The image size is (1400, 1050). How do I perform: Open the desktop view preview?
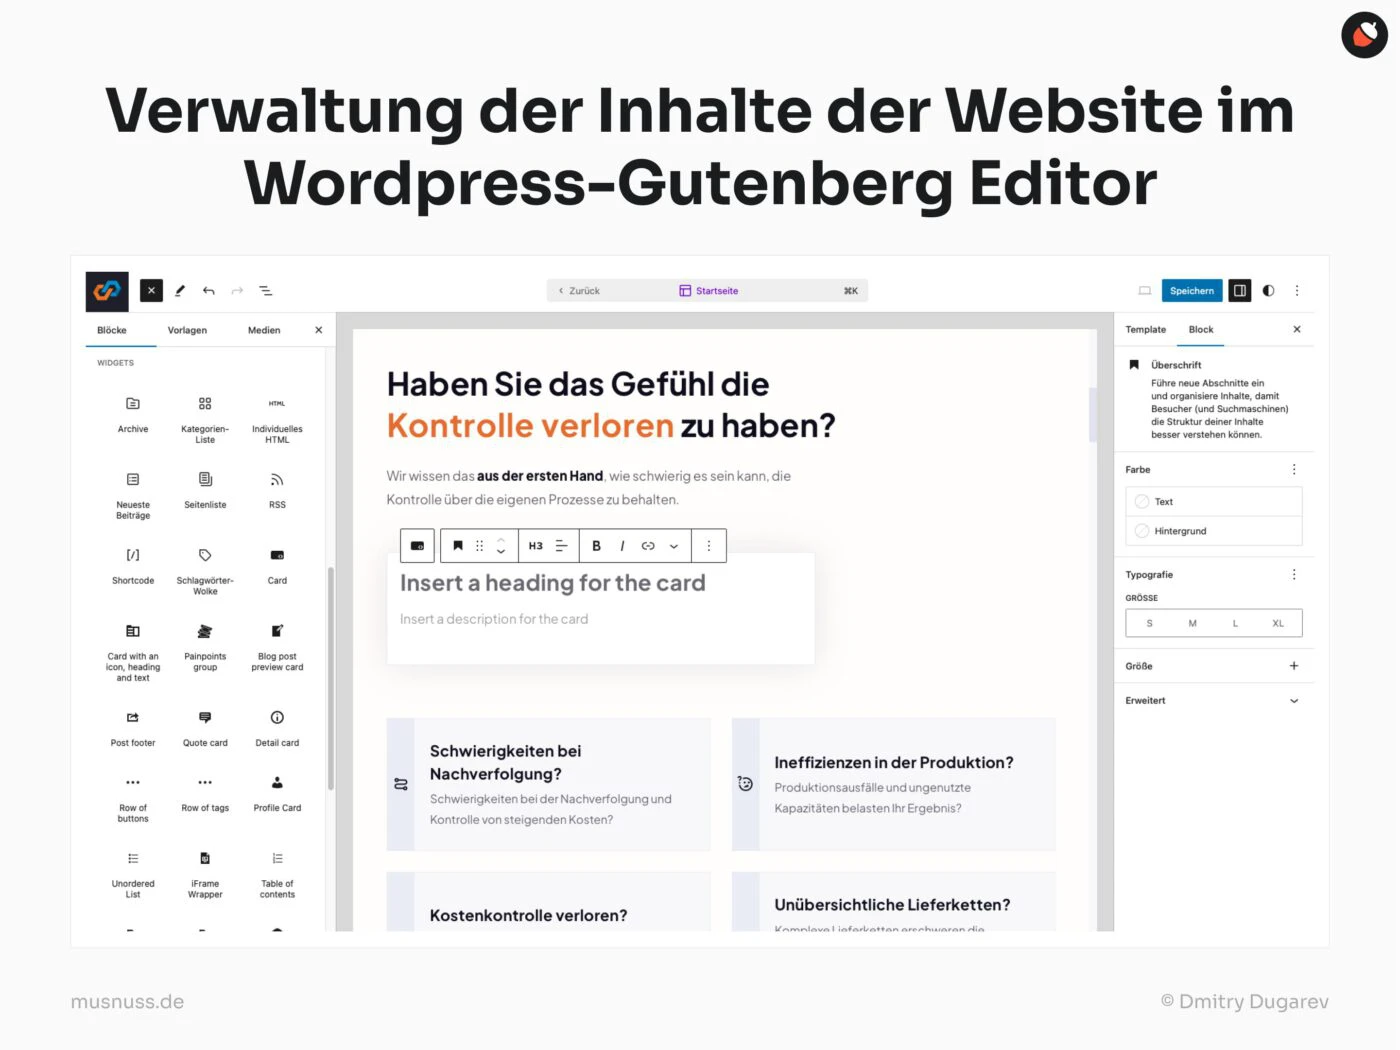(x=1145, y=291)
